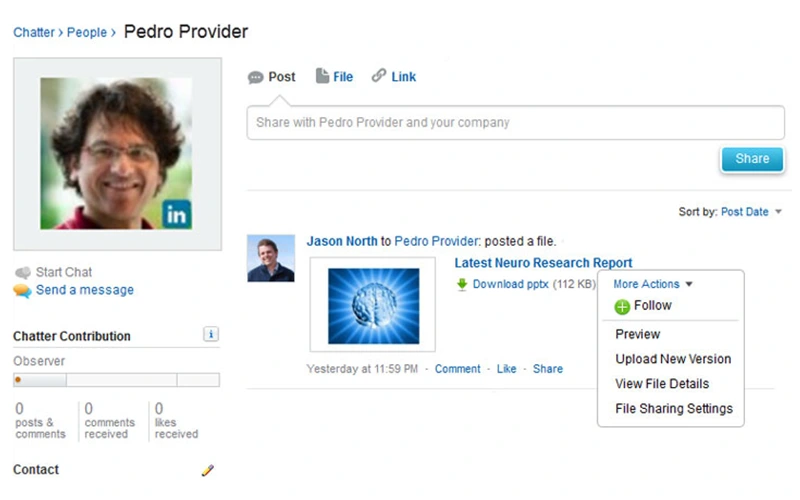Collapse the More Actions dropdown
This screenshot has height=500, width=800.
(653, 284)
